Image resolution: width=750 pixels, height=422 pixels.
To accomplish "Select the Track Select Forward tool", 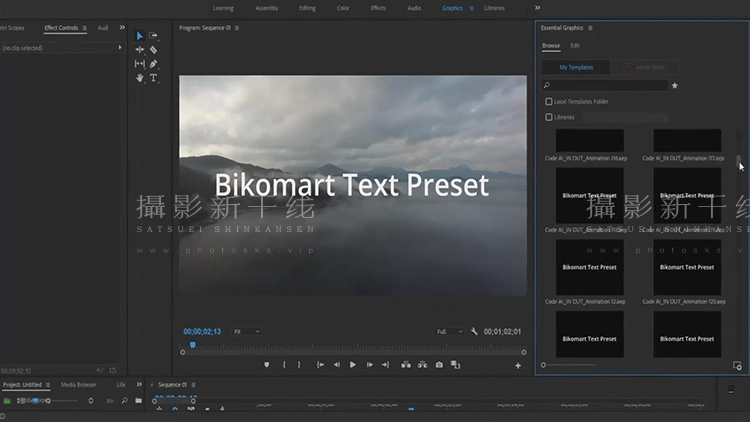I will pos(153,35).
